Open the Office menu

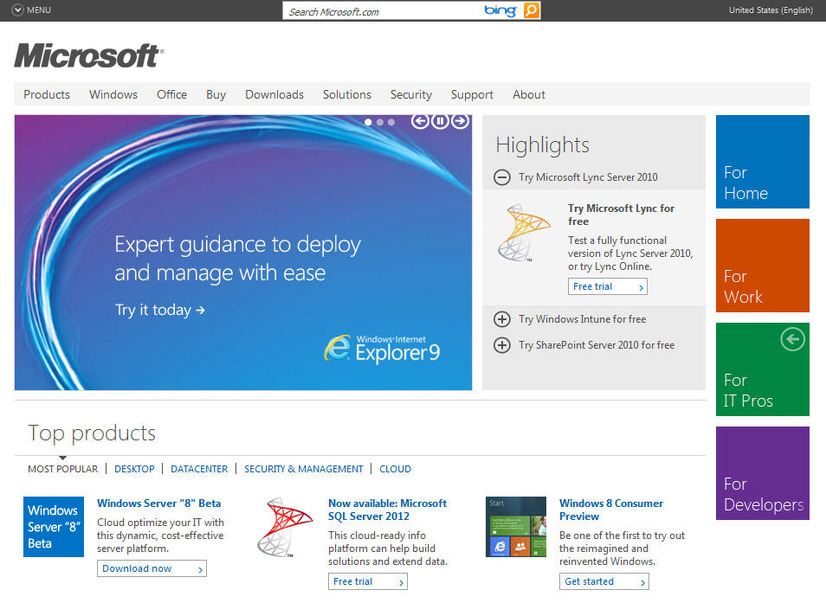tap(172, 95)
